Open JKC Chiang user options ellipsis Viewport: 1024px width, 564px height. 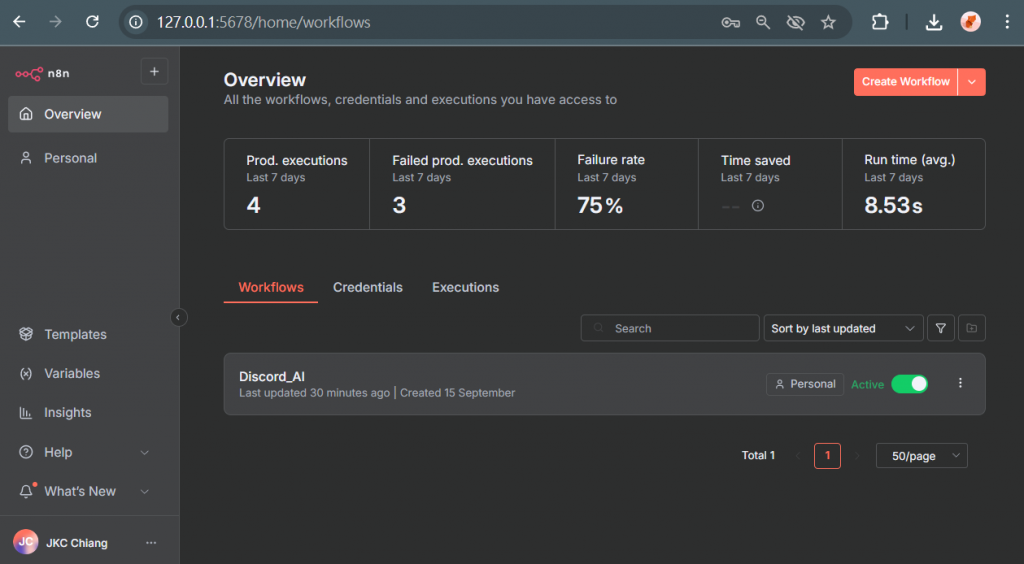pos(151,543)
